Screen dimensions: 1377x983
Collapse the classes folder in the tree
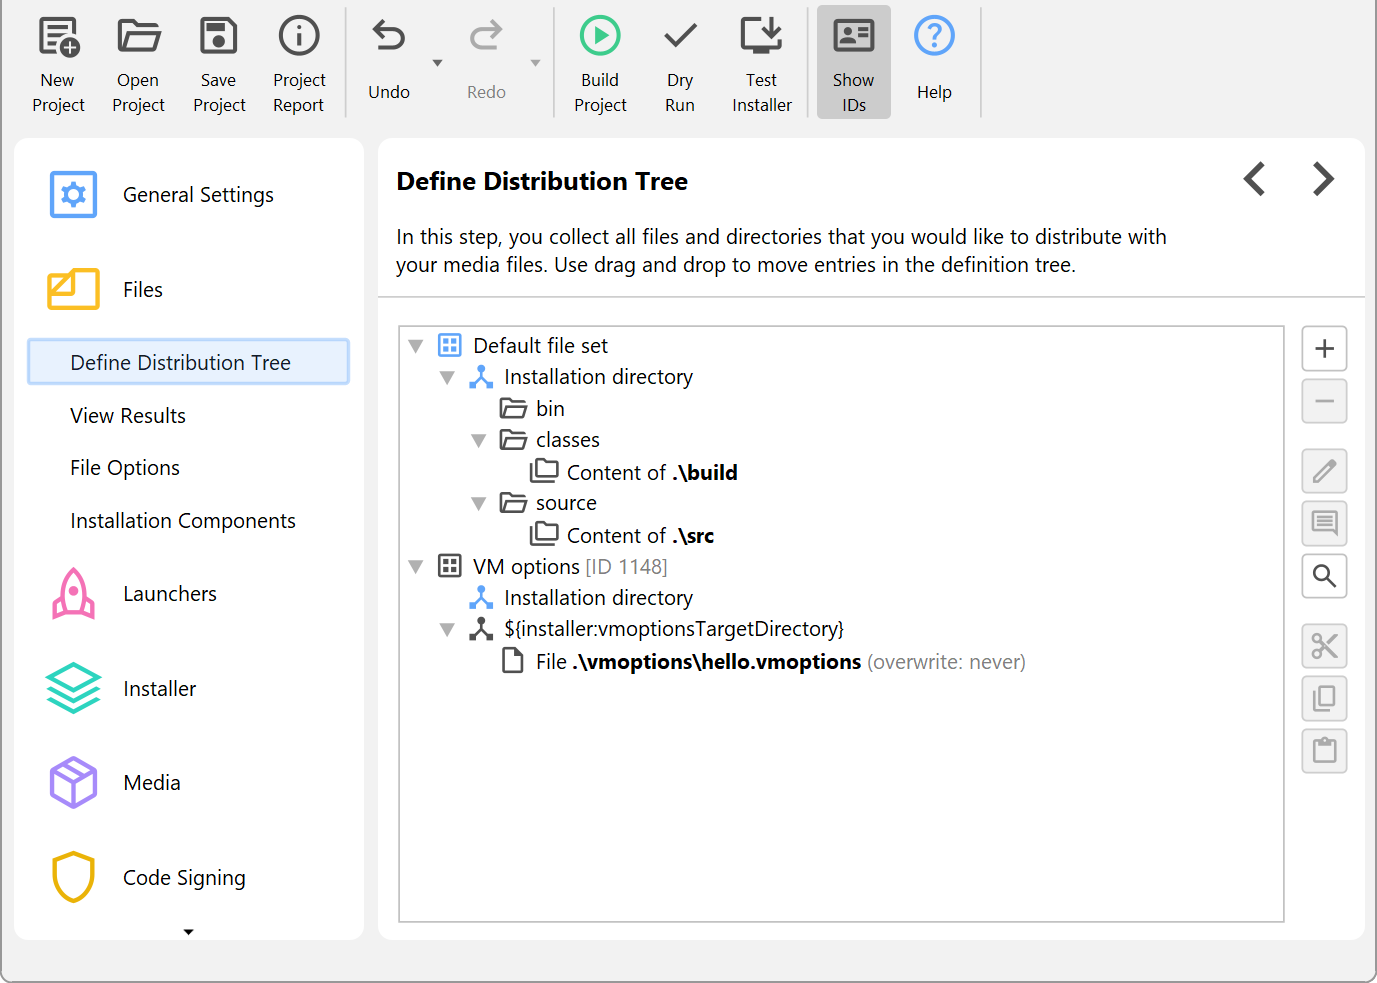point(479,441)
